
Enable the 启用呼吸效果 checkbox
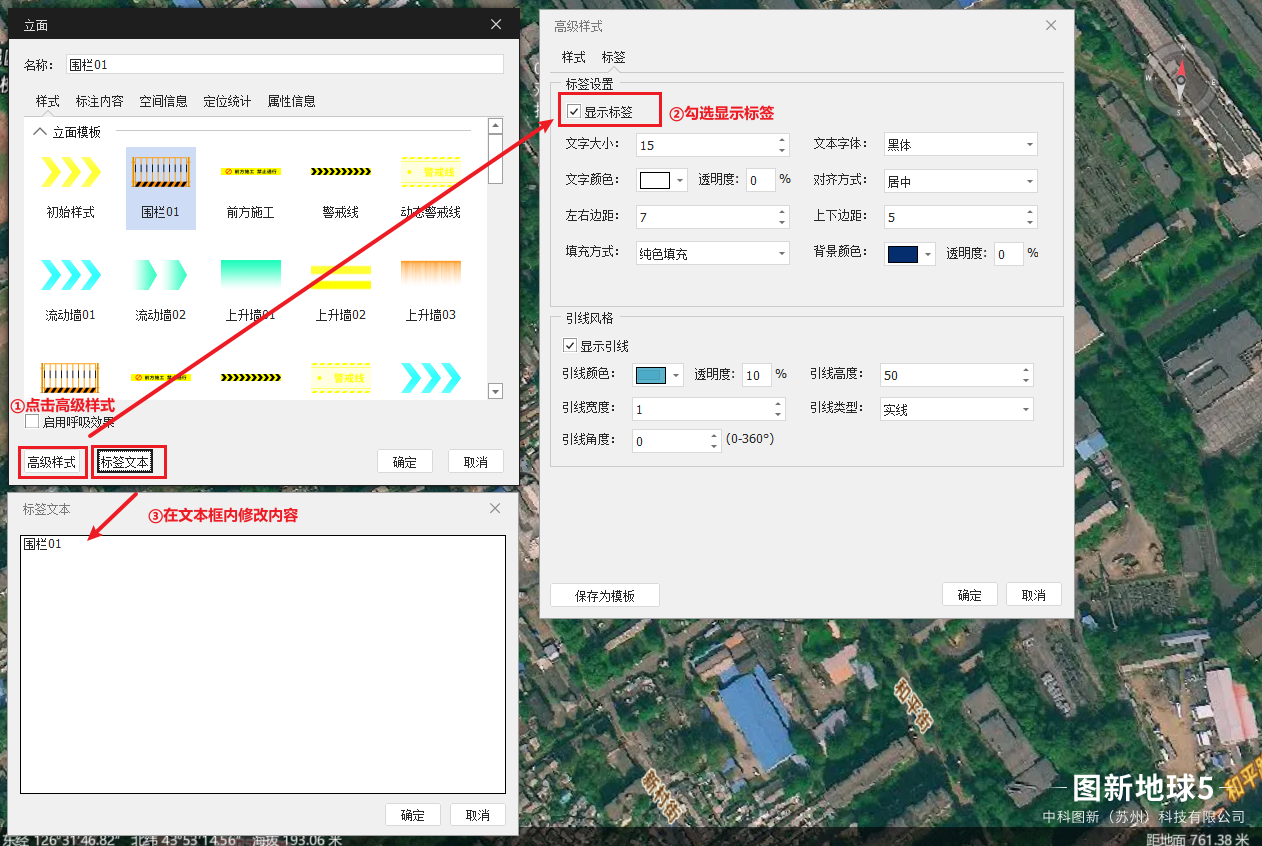(32, 421)
